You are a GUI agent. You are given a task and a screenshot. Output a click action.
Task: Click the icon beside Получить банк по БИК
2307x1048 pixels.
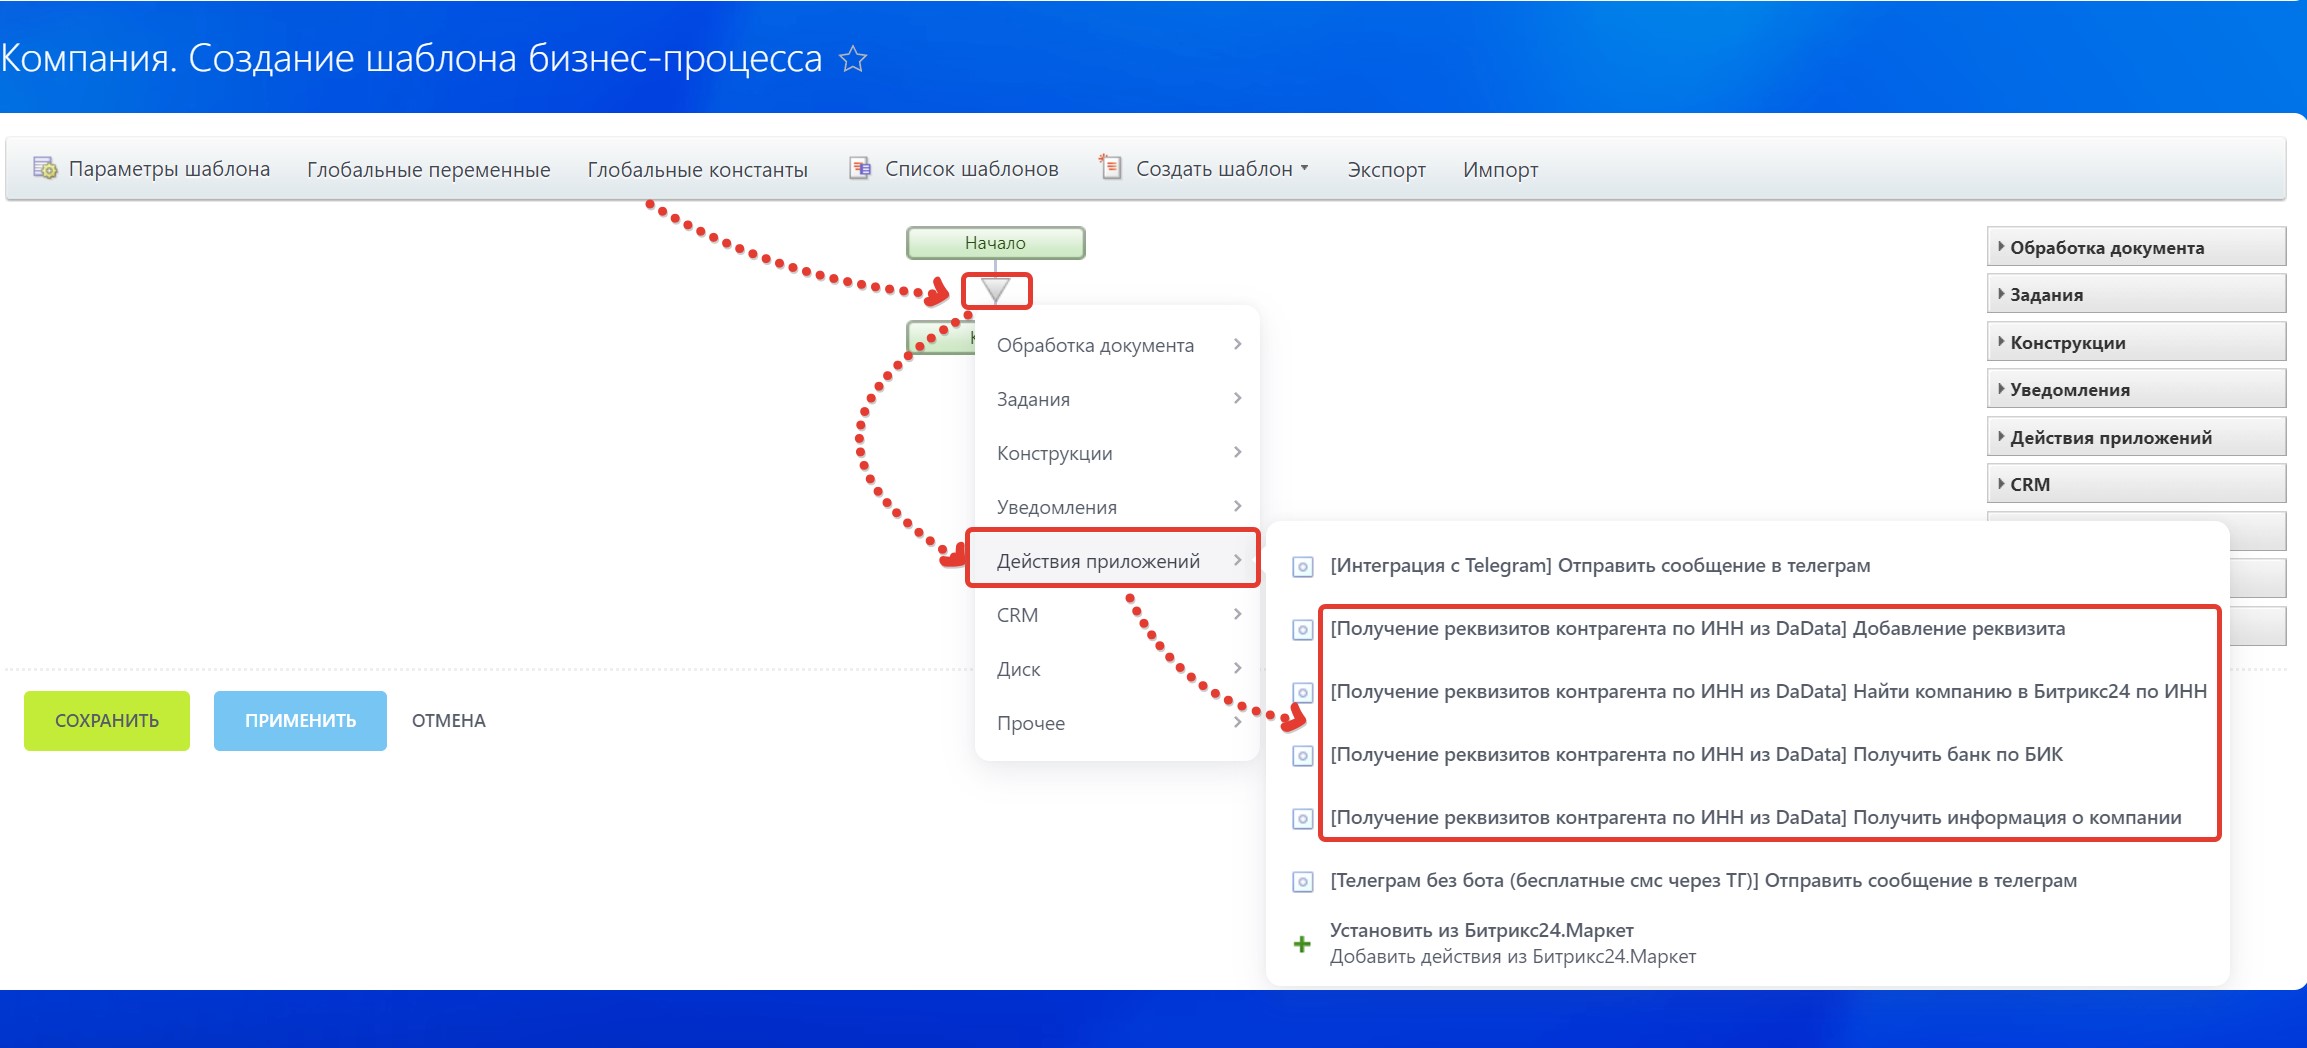tap(1302, 756)
